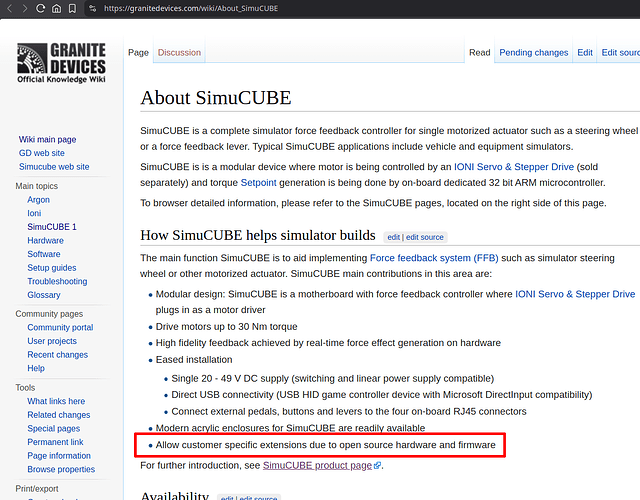Visit the GD web site link
640x500 pixels.
pos(42,153)
